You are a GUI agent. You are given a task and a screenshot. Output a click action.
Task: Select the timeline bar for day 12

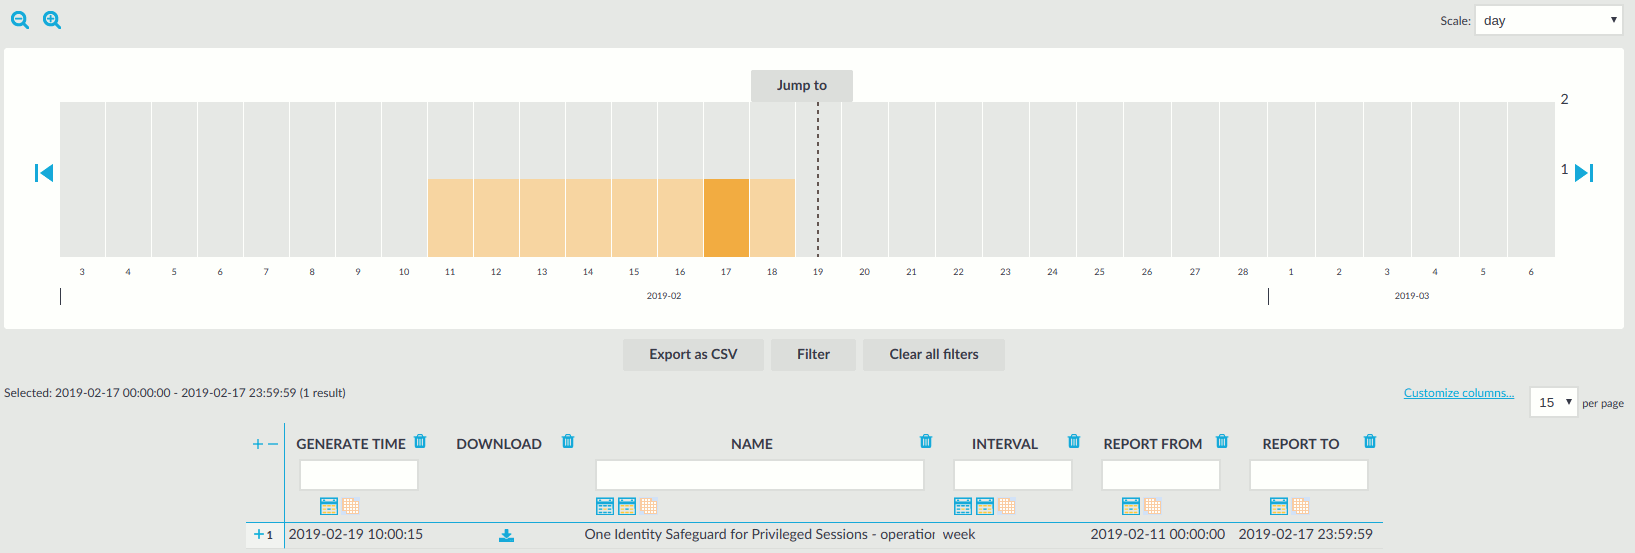496,218
